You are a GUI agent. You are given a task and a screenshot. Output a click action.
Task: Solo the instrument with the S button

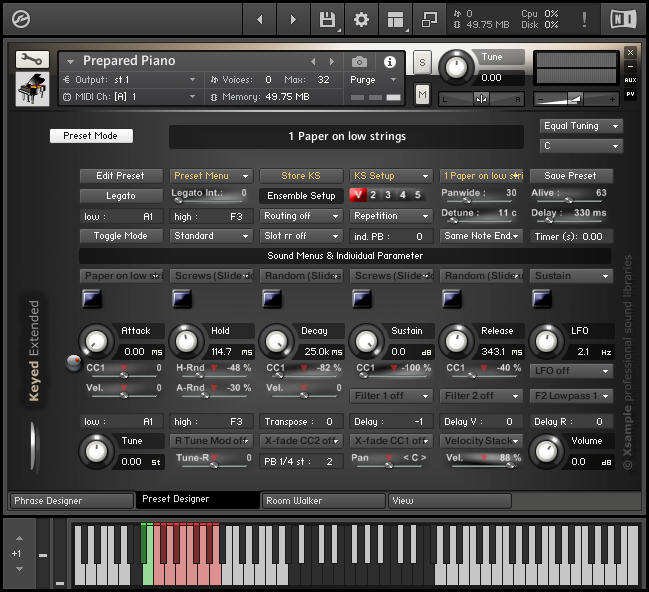pos(422,63)
